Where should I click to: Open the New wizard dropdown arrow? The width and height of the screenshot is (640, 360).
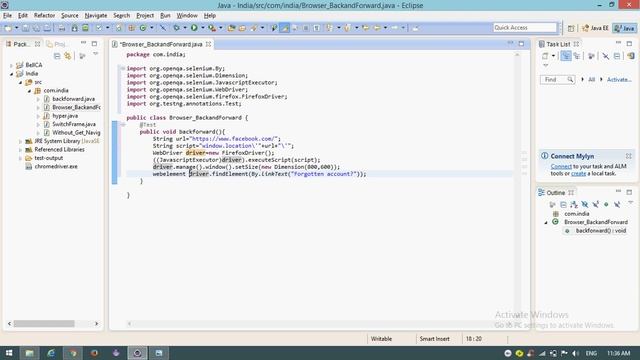click(x=17, y=28)
